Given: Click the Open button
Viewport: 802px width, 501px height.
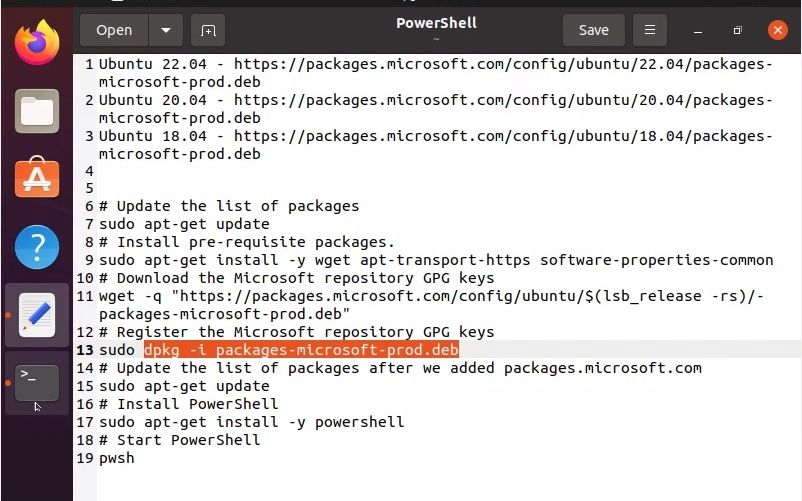Looking at the screenshot, I should coord(114,30).
